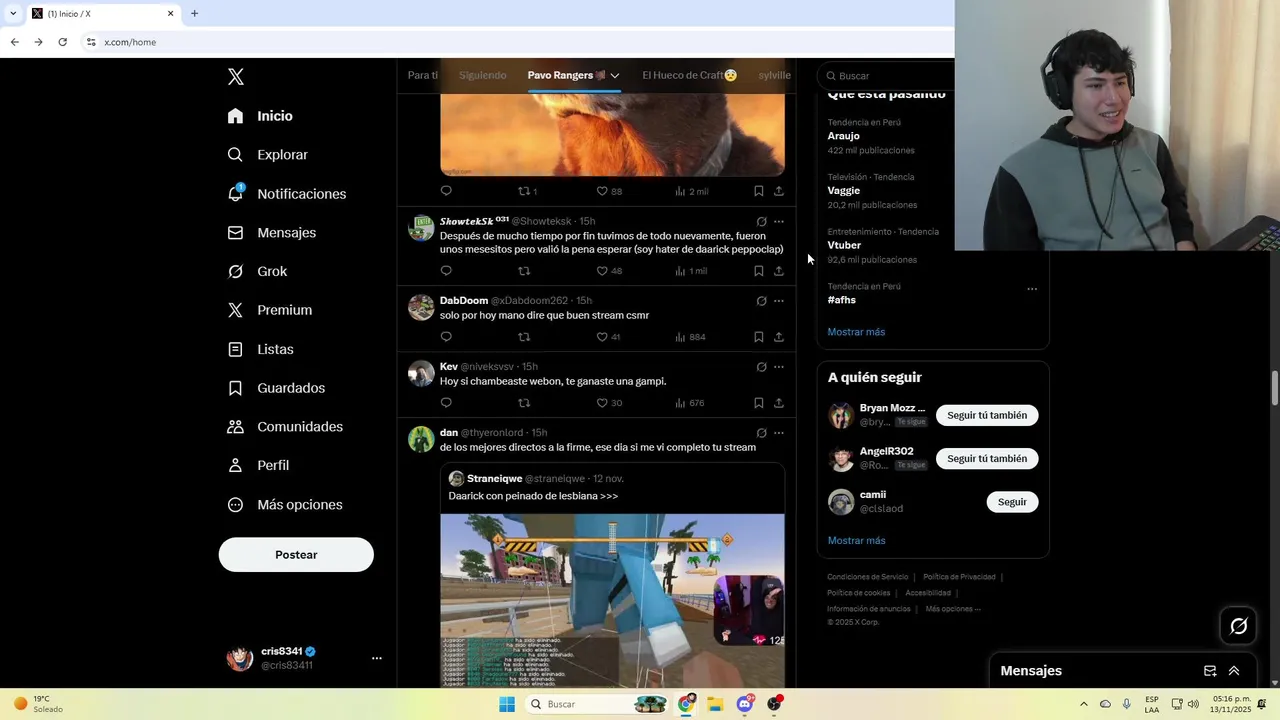Repost the ShowtekSk post
The width and height of the screenshot is (1280, 720).
(x=524, y=271)
